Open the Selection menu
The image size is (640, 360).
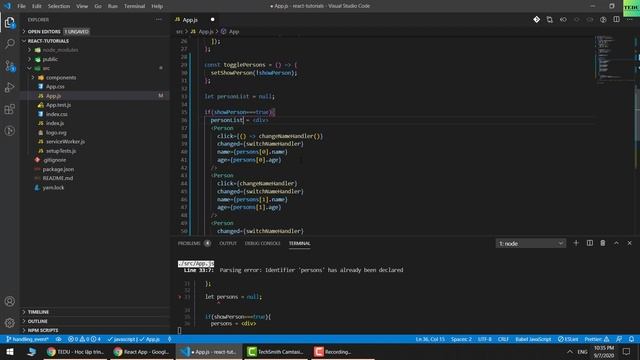click(59, 6)
